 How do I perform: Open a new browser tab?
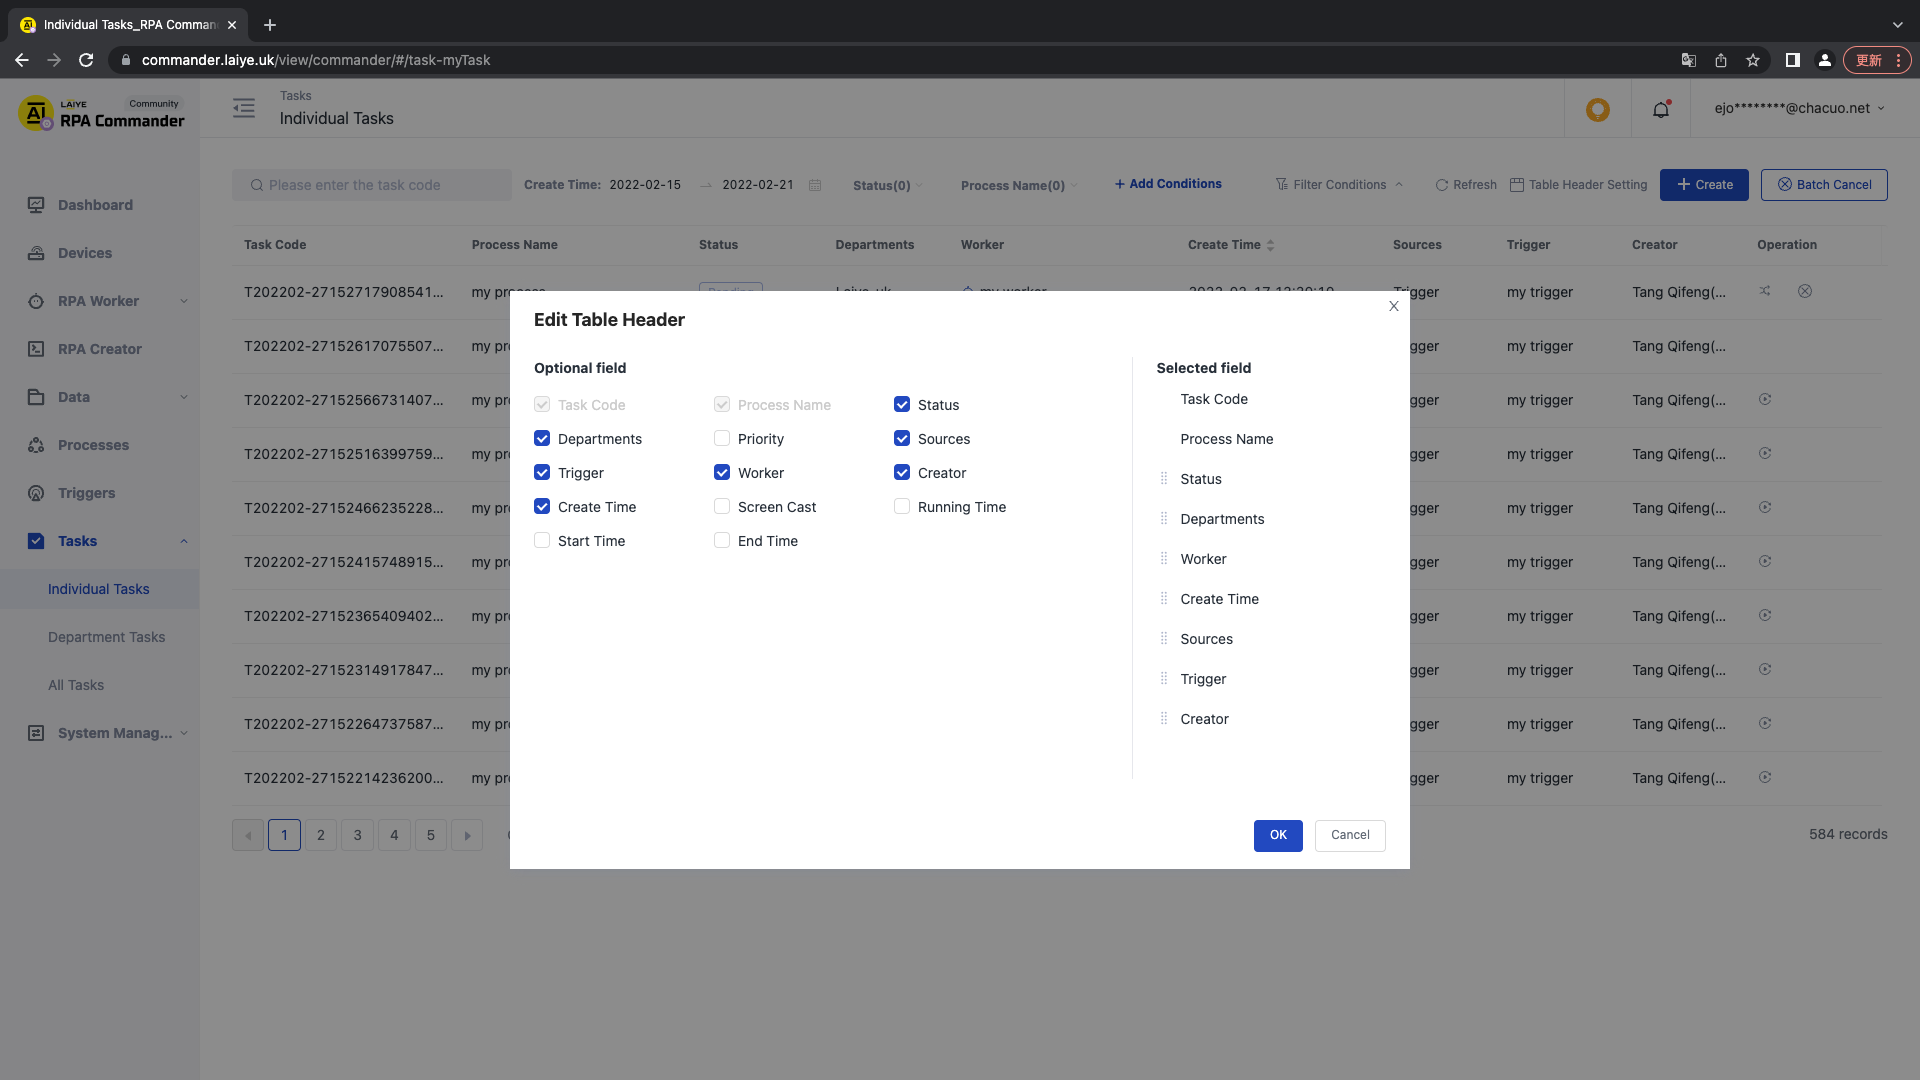click(270, 25)
